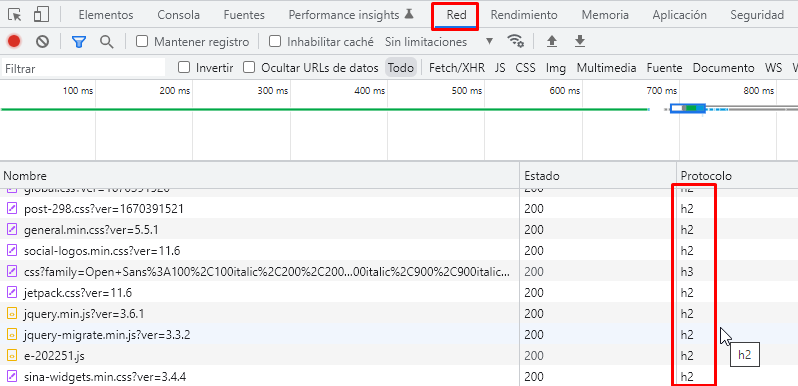Filter requests by Documento type
798x386 pixels.
723,68
